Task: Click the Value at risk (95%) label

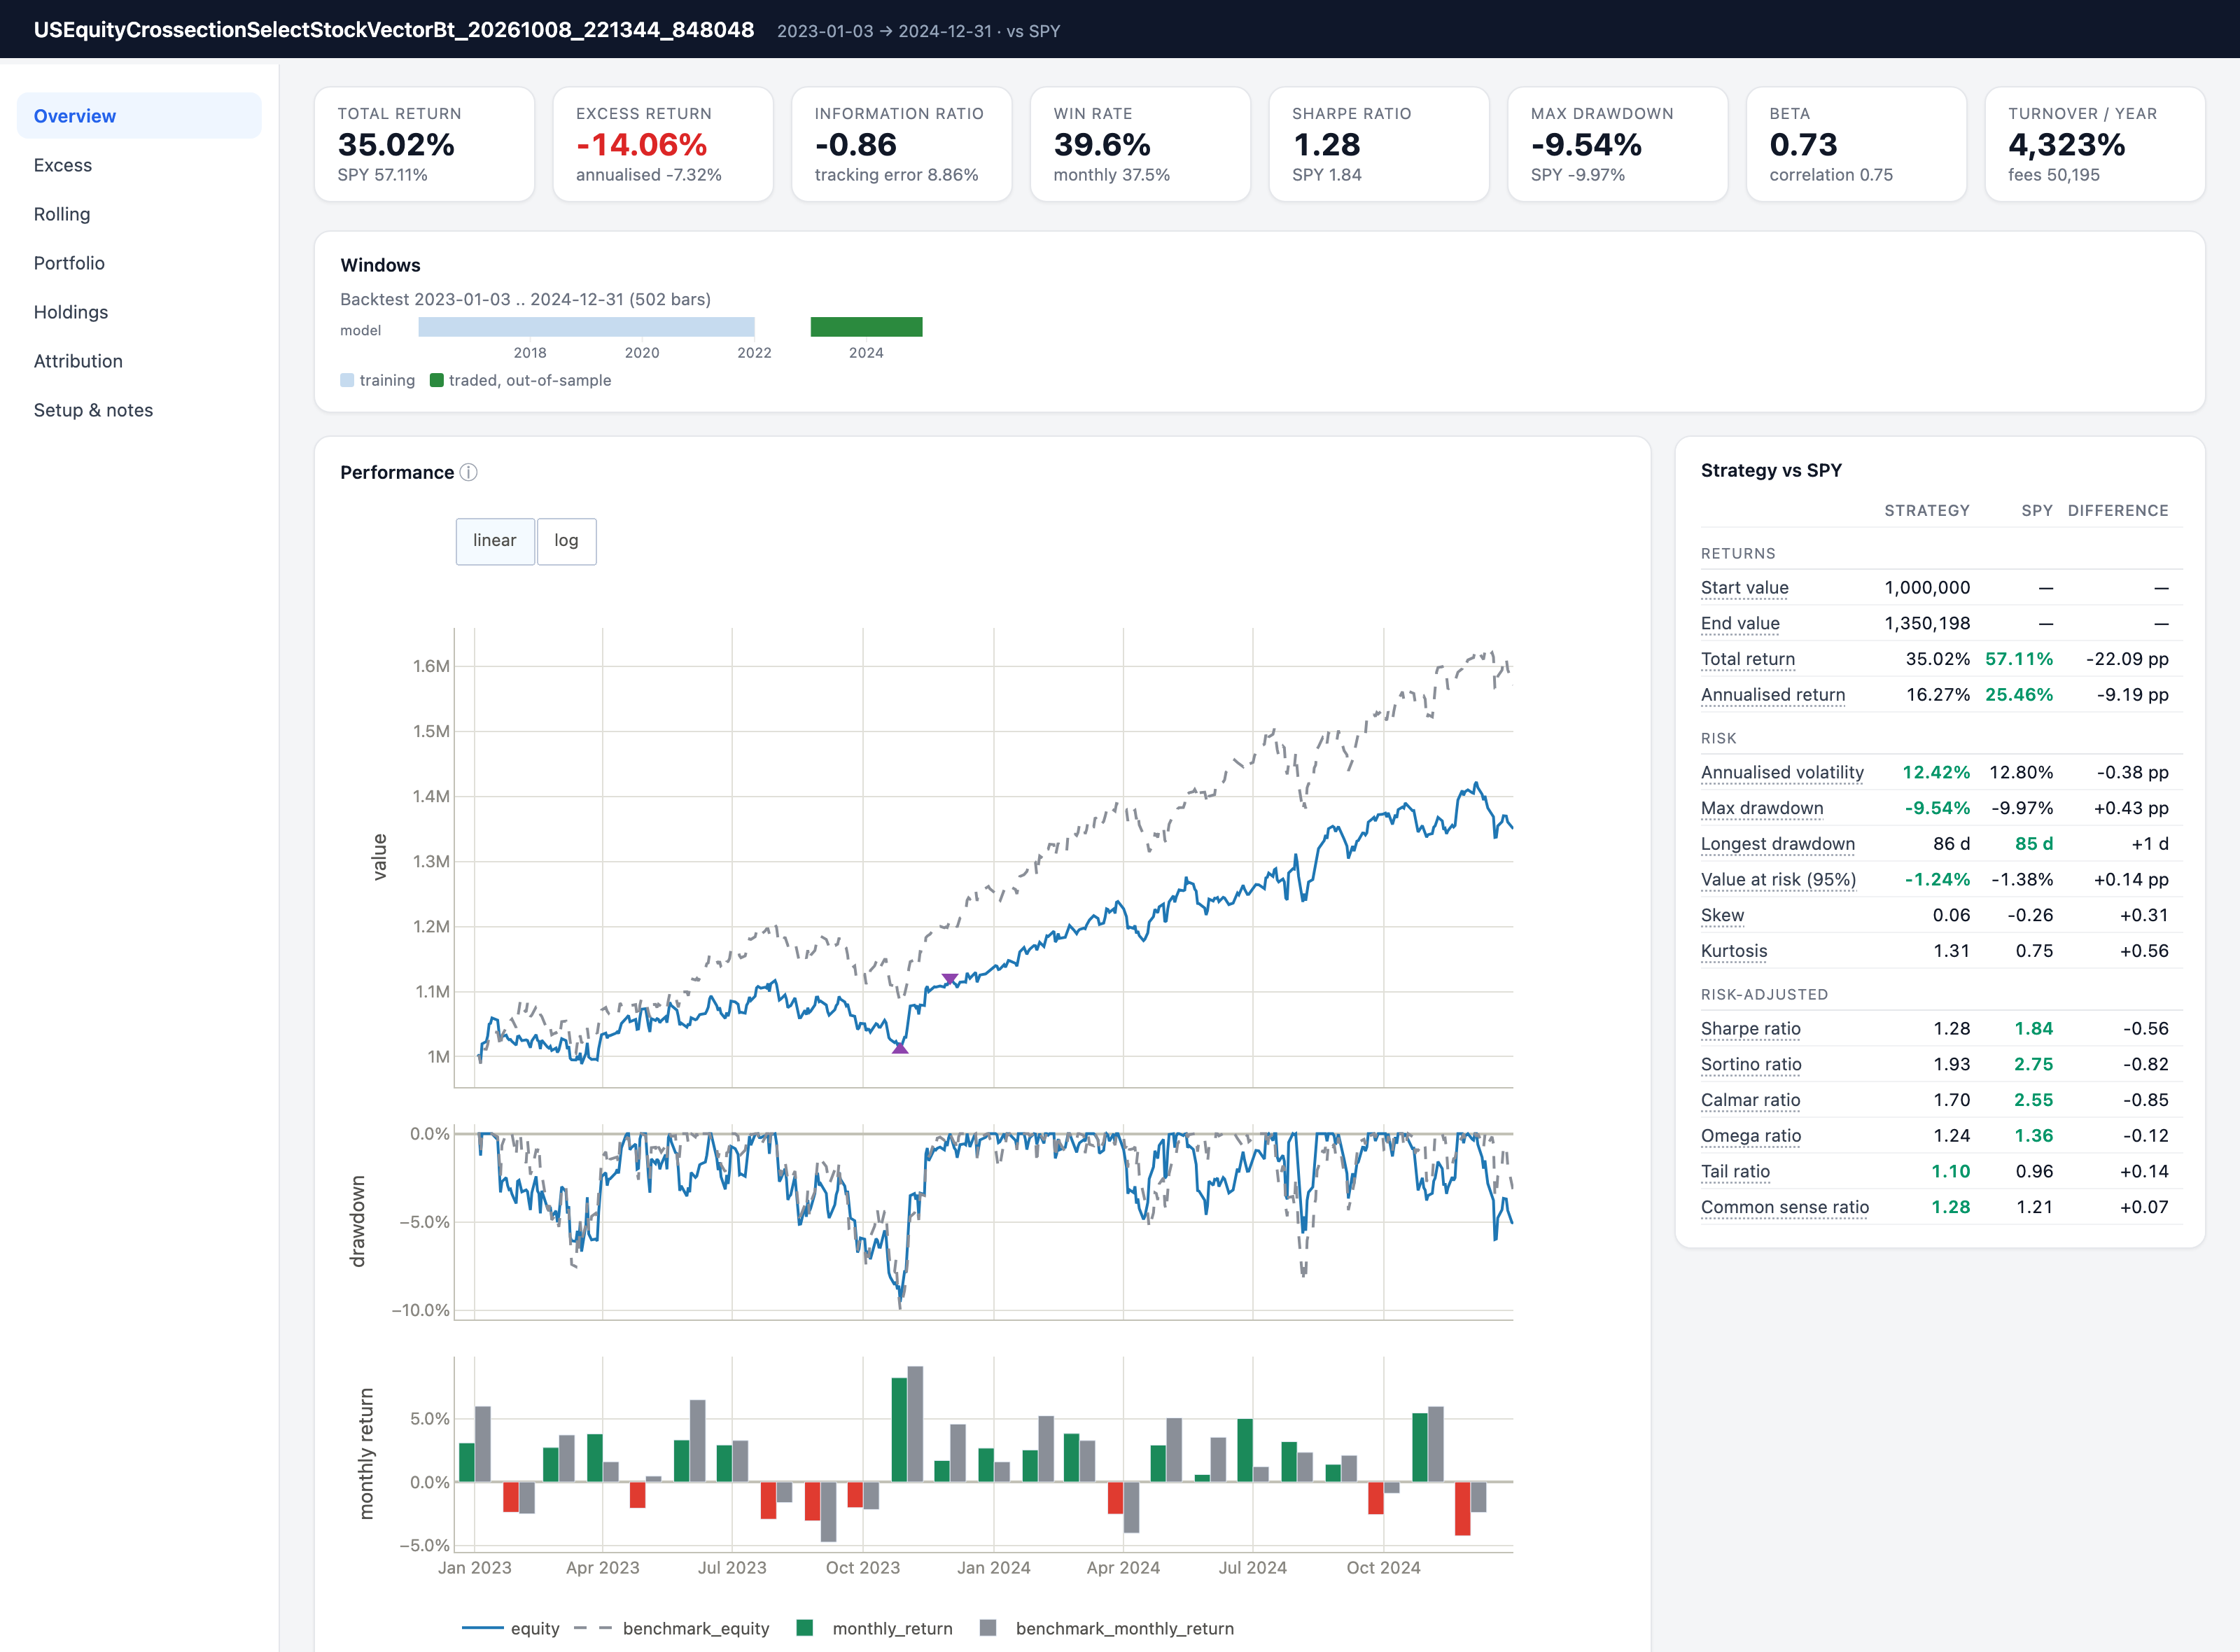Action: pyautogui.click(x=1778, y=880)
